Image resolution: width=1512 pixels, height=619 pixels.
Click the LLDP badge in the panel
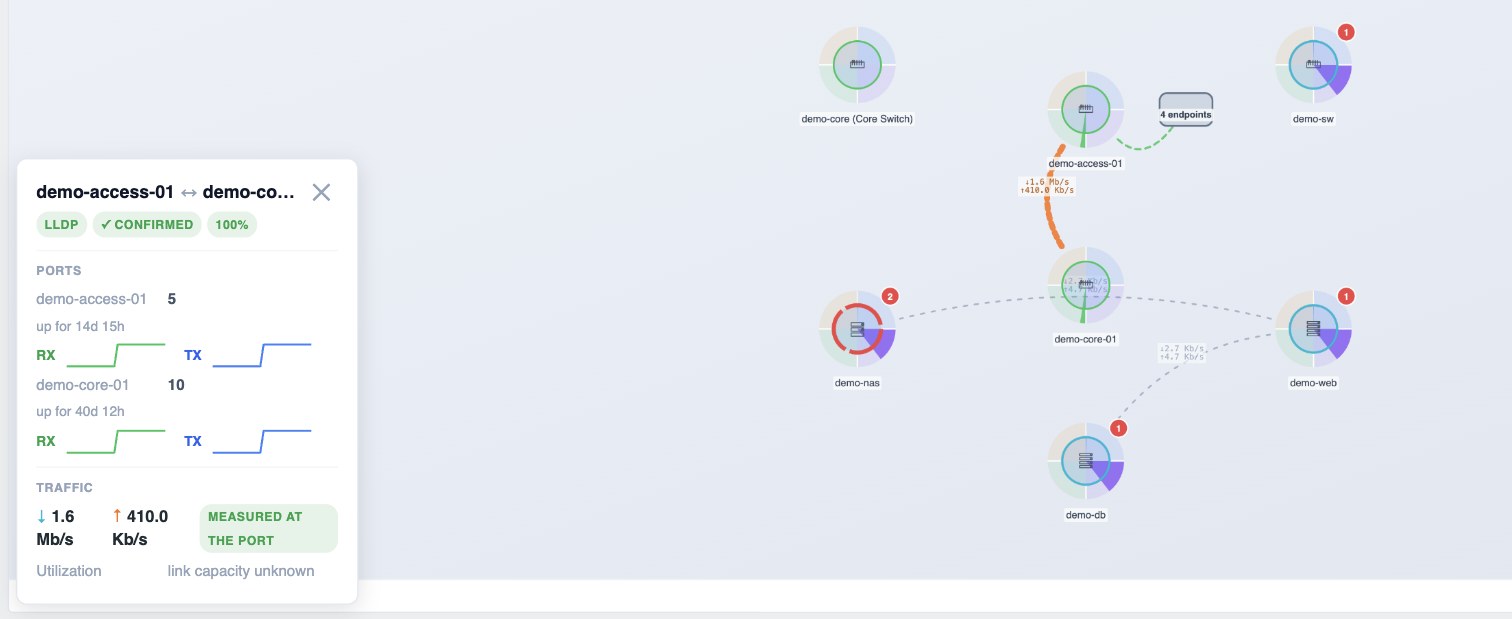point(62,225)
